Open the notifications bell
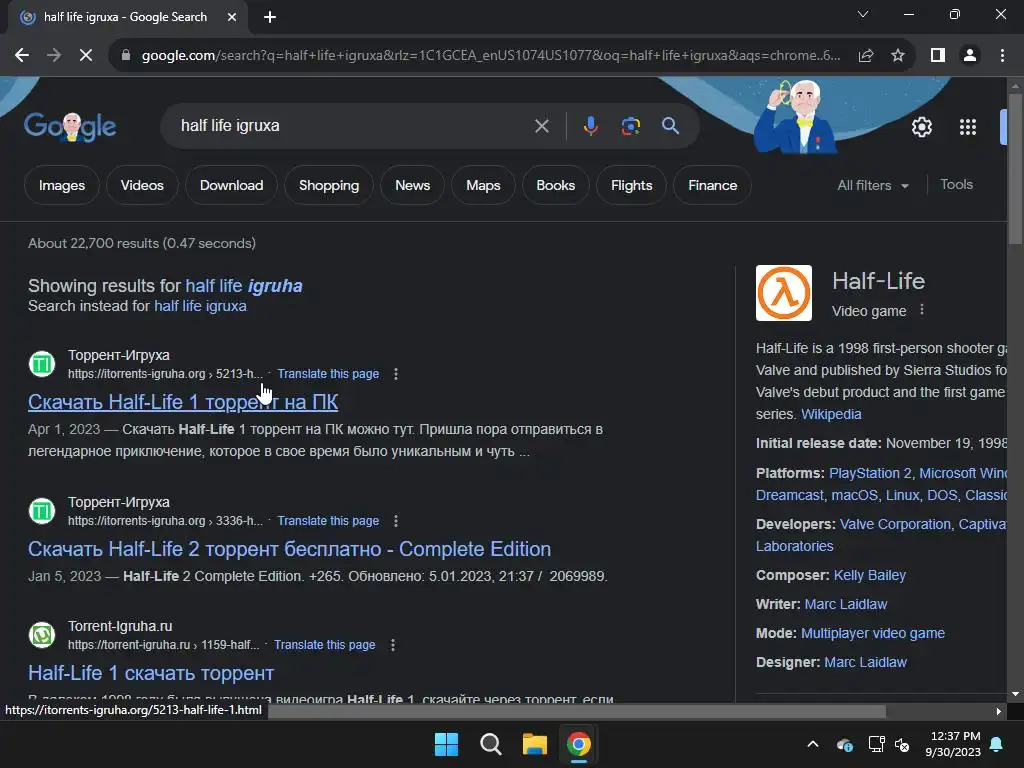1024x768 pixels. (997, 744)
